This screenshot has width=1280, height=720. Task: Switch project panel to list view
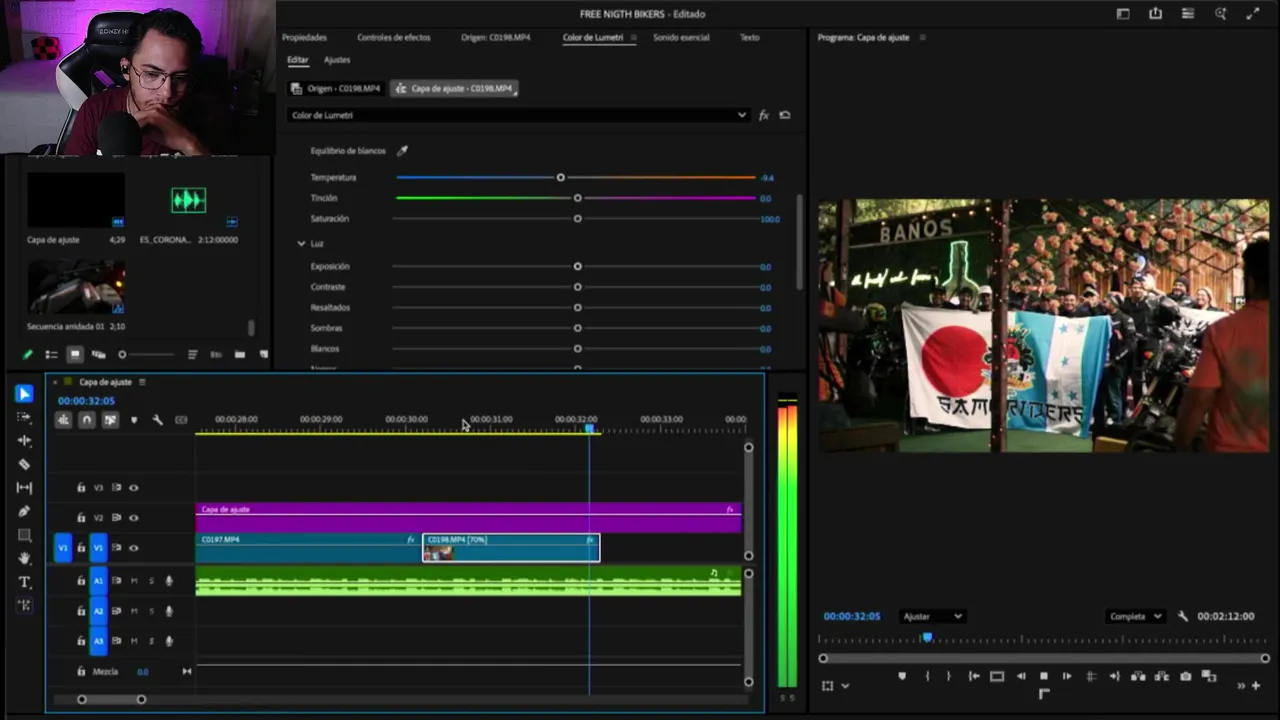(51, 354)
